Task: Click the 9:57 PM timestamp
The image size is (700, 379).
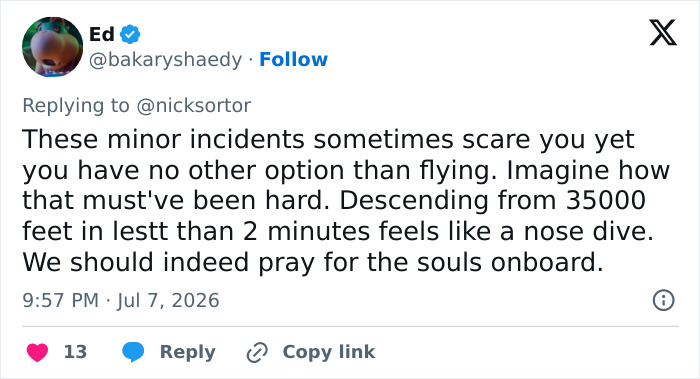Action: [x=61, y=300]
